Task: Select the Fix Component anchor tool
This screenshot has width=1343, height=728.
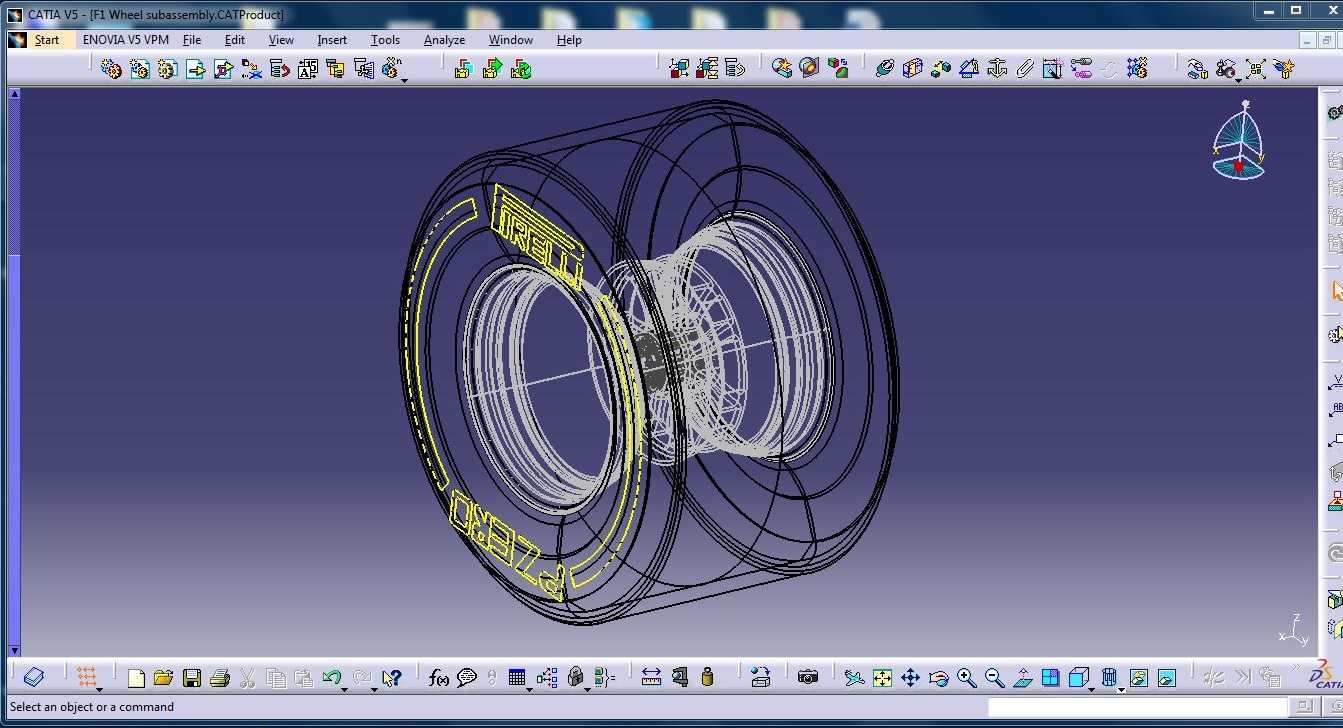Action: point(996,68)
